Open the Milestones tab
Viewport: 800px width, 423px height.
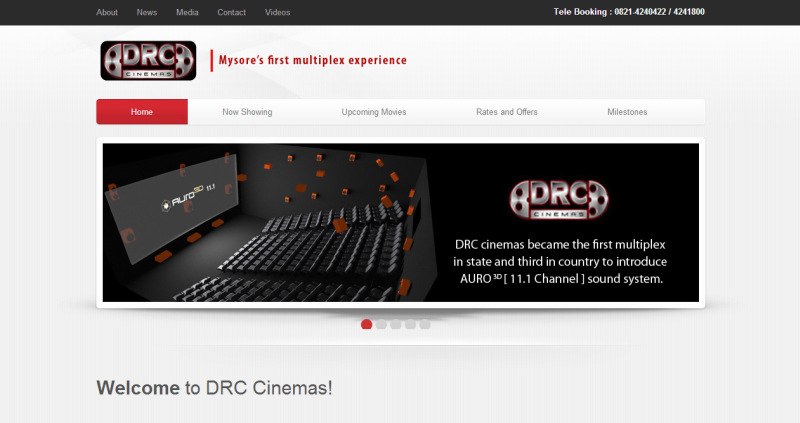tap(627, 112)
